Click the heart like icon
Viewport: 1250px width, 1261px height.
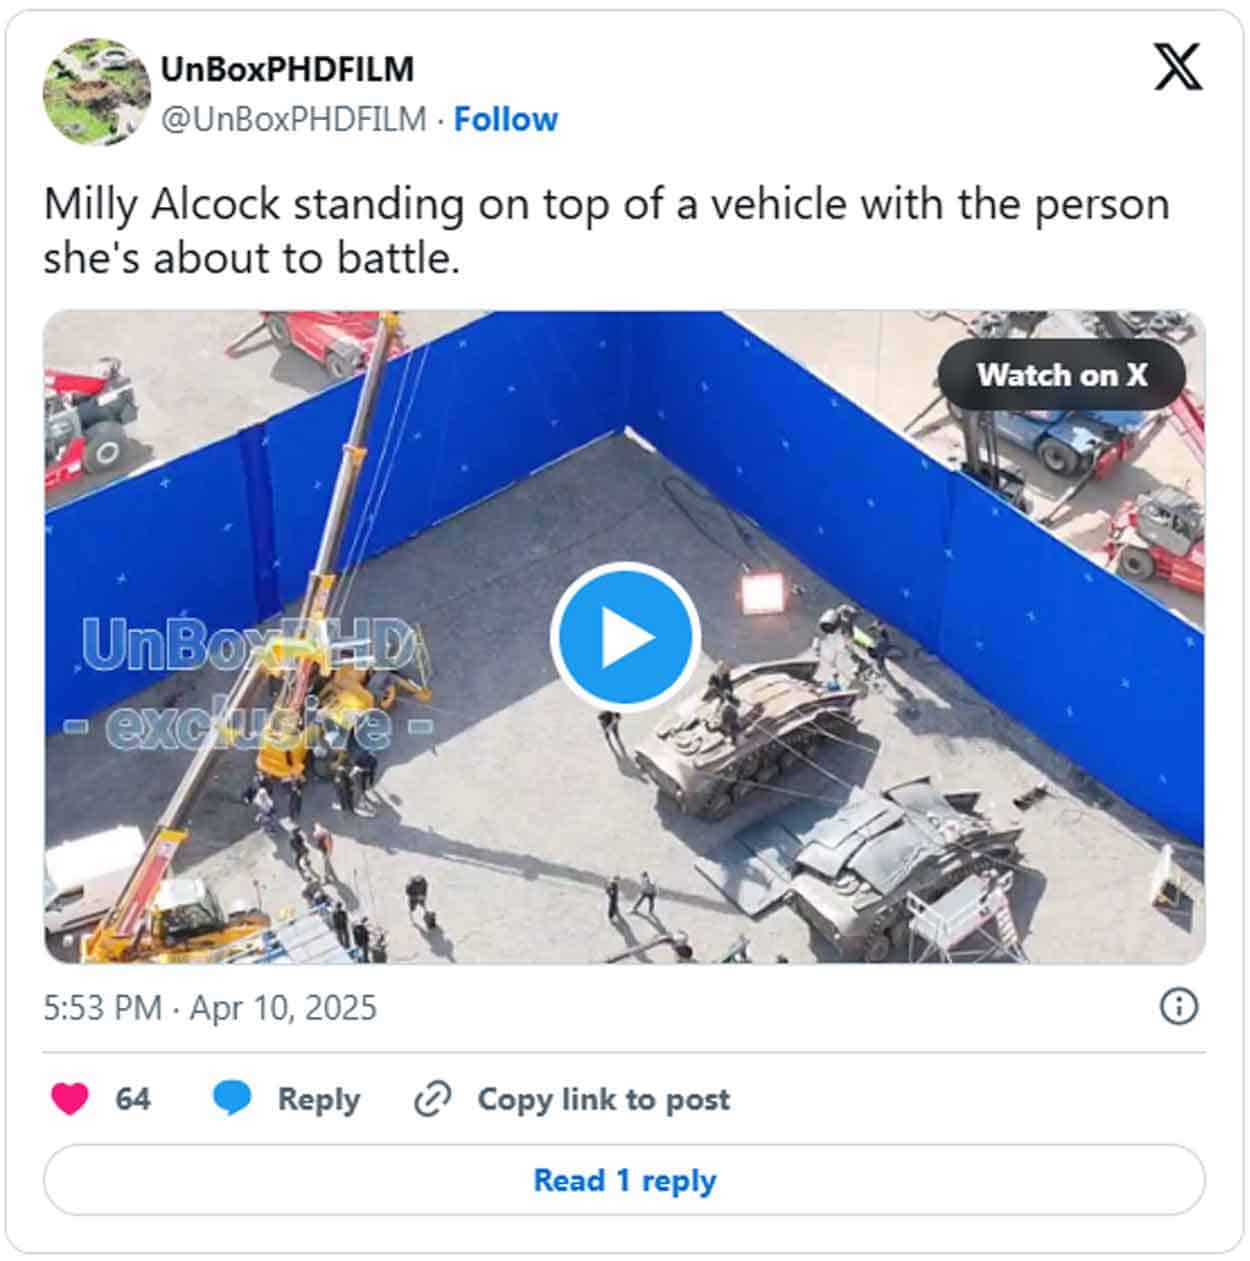coord(70,1098)
